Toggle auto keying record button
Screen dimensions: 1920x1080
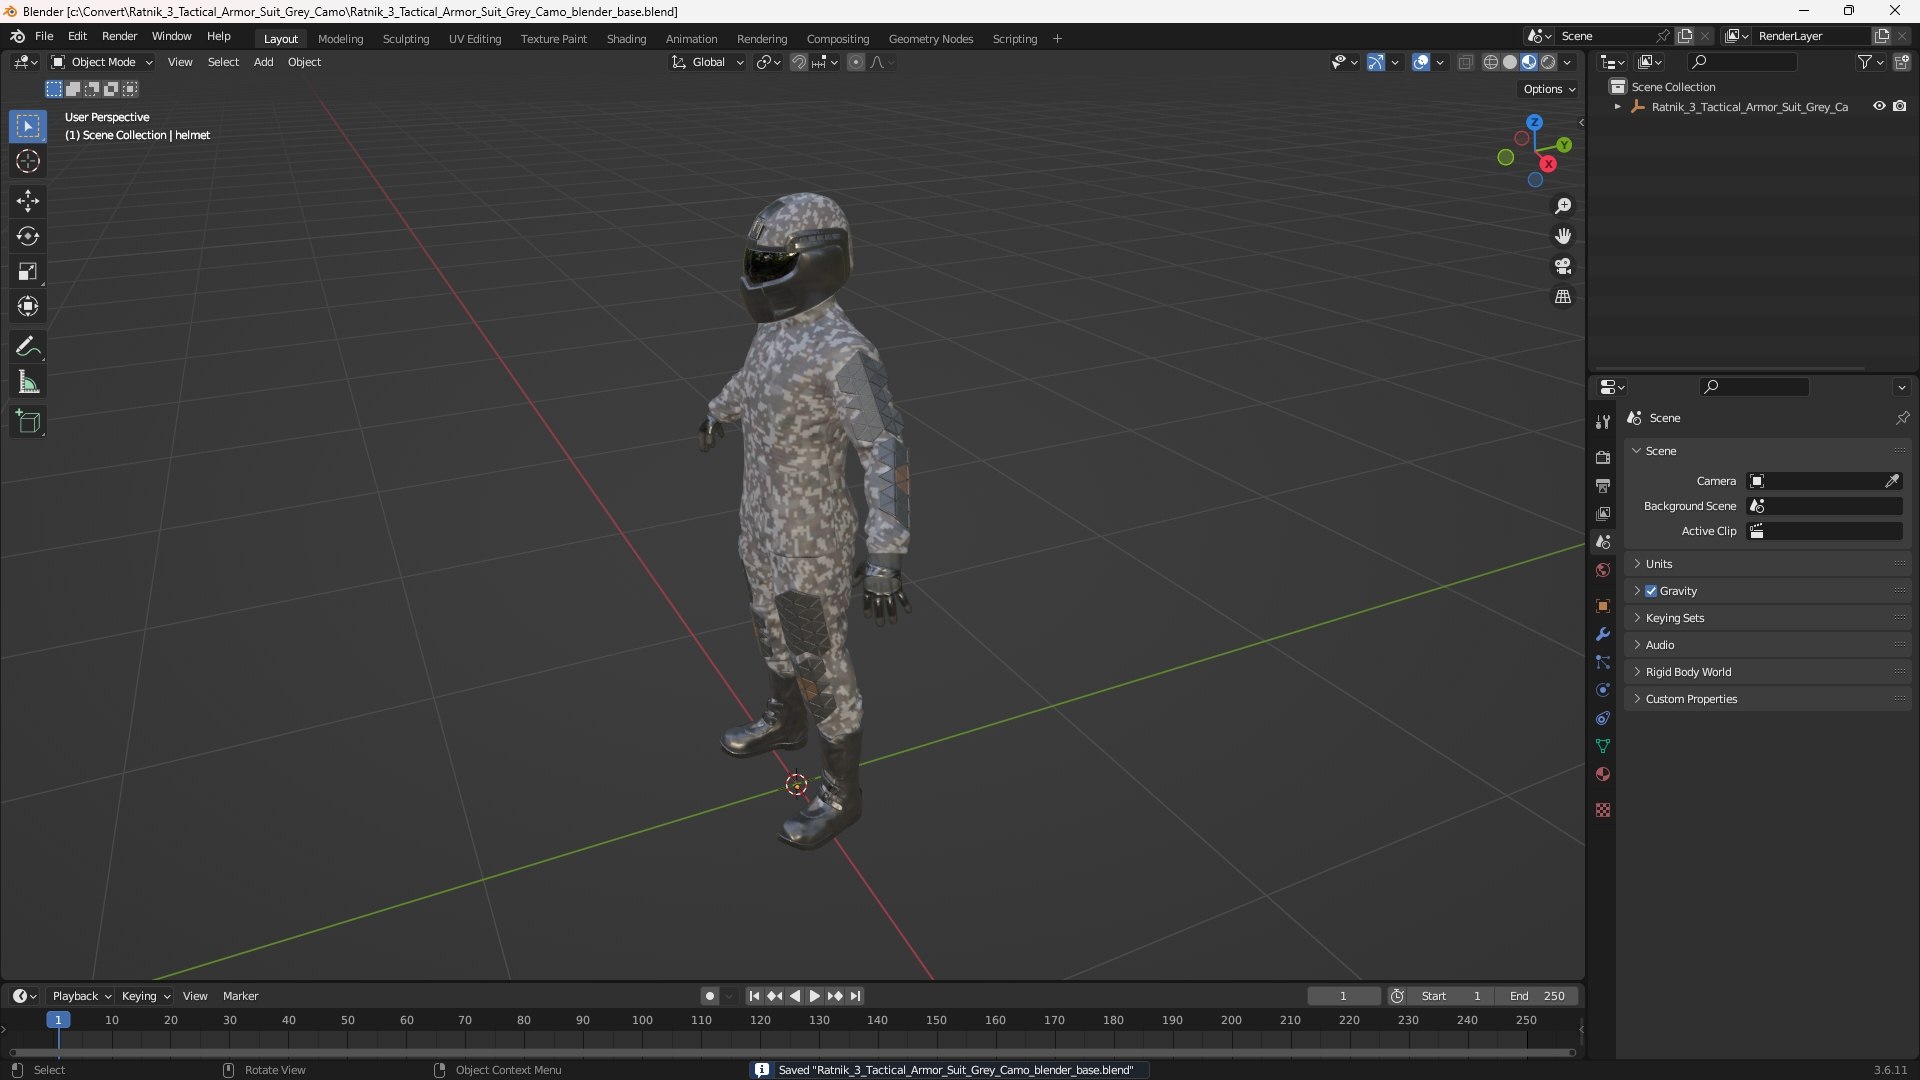click(x=710, y=996)
